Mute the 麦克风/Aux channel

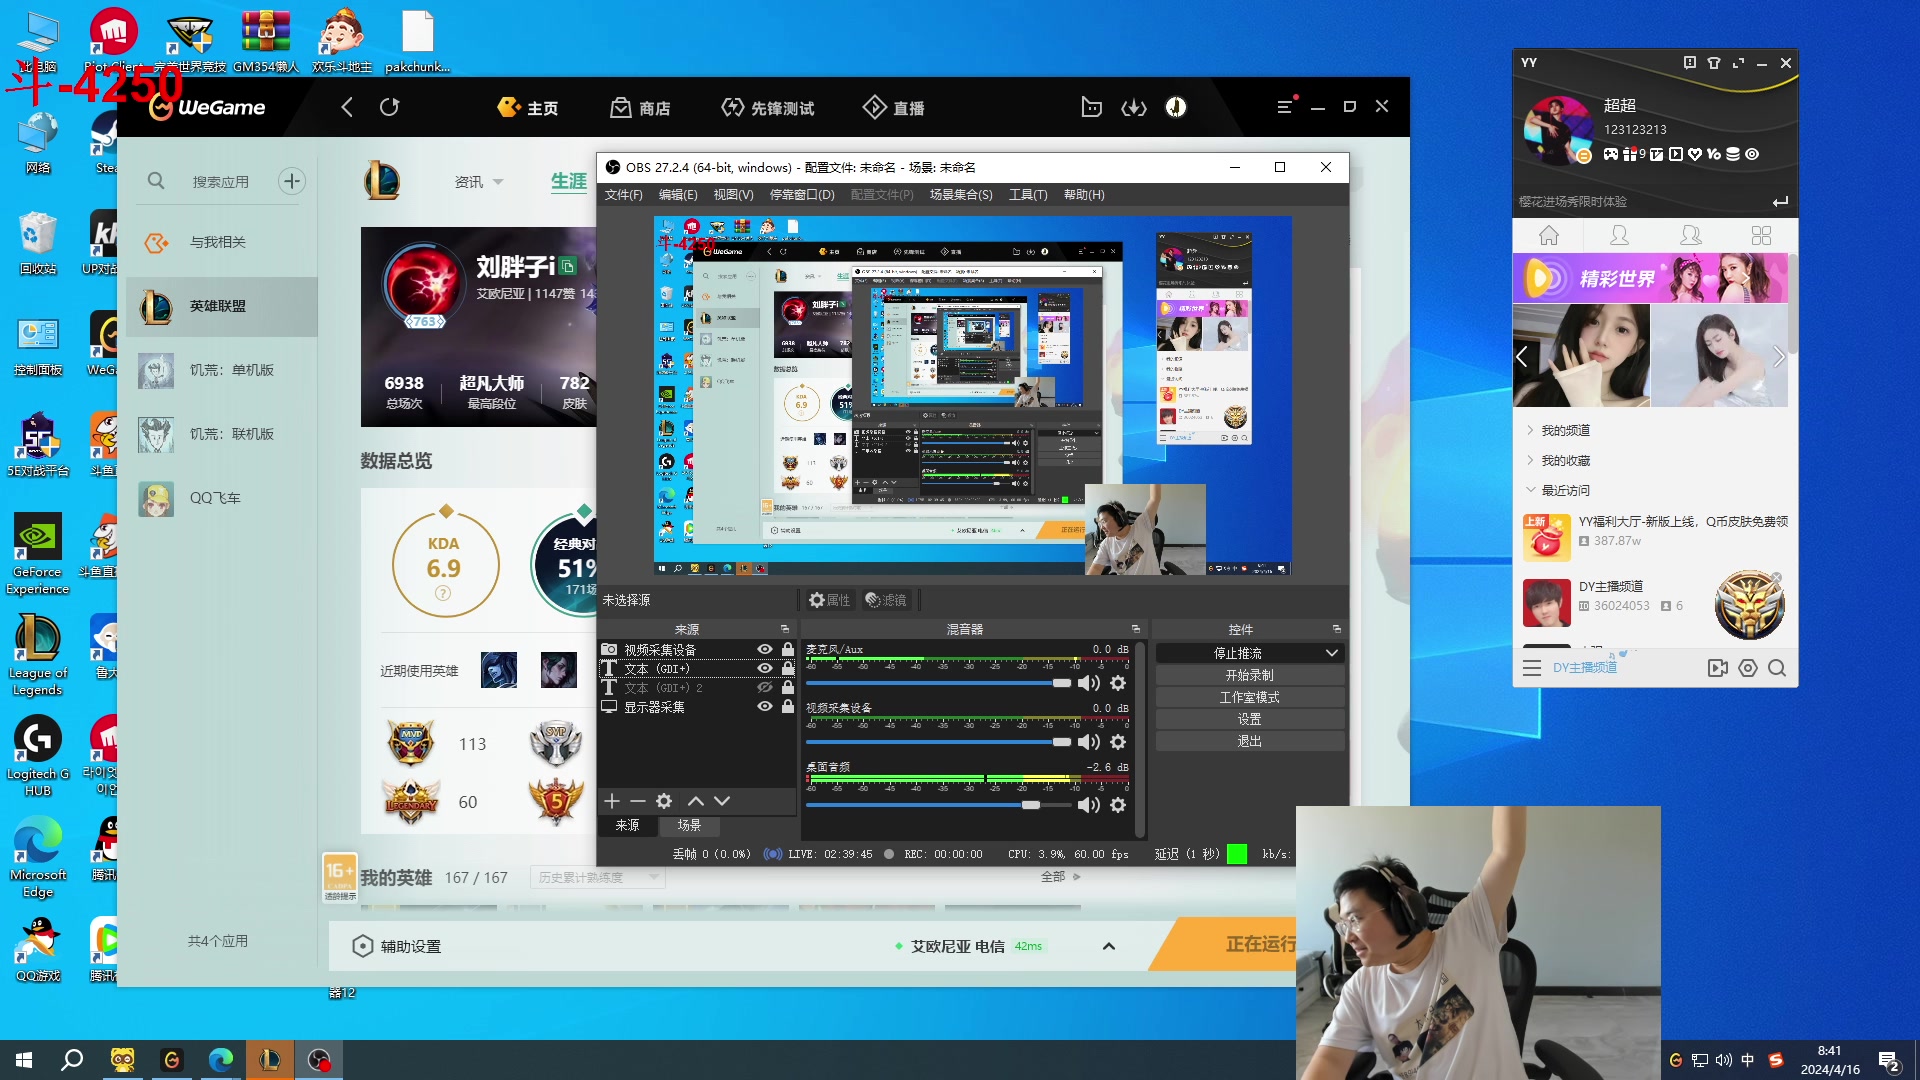click(x=1089, y=683)
